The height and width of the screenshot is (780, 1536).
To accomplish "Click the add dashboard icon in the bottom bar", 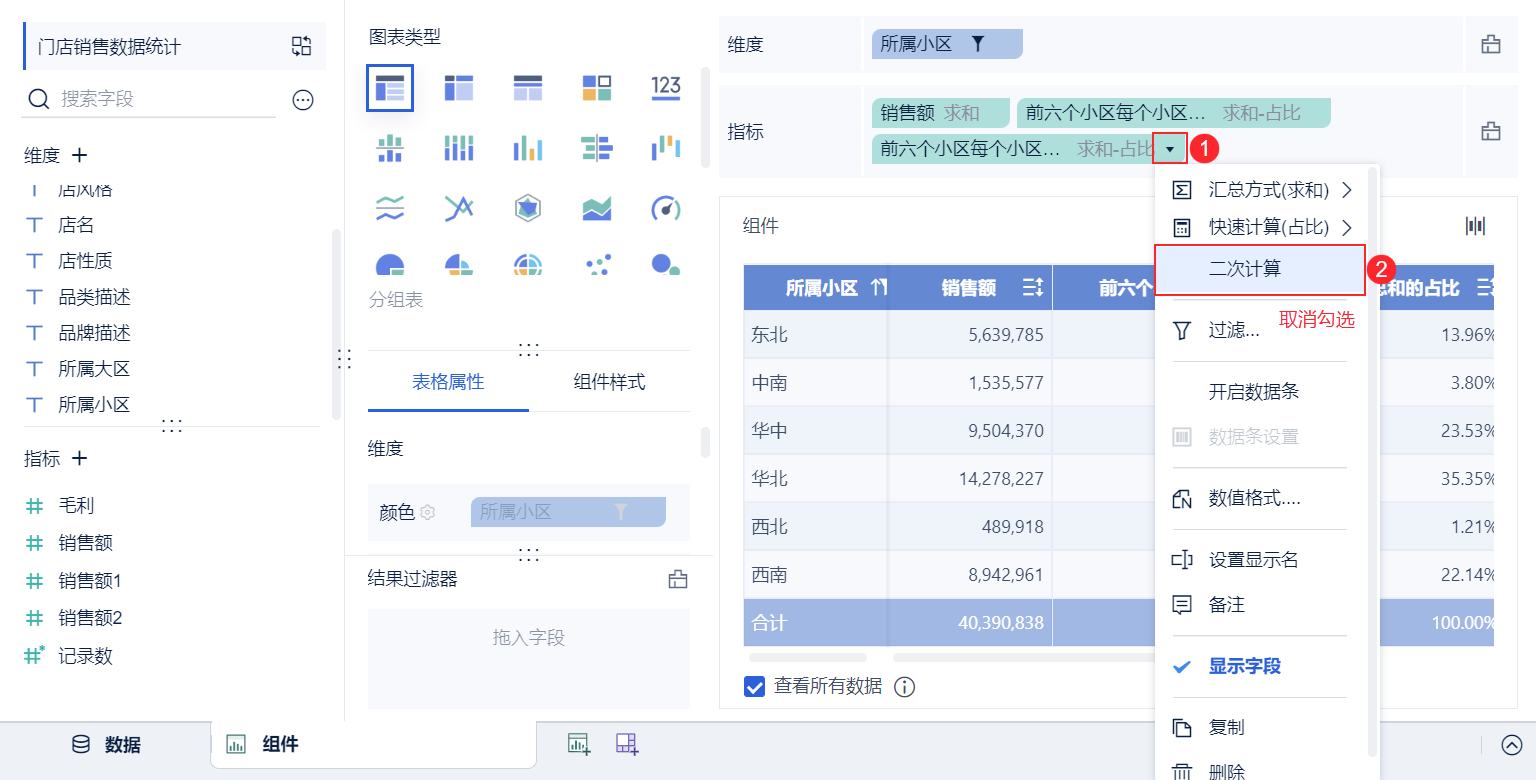I will (x=627, y=743).
